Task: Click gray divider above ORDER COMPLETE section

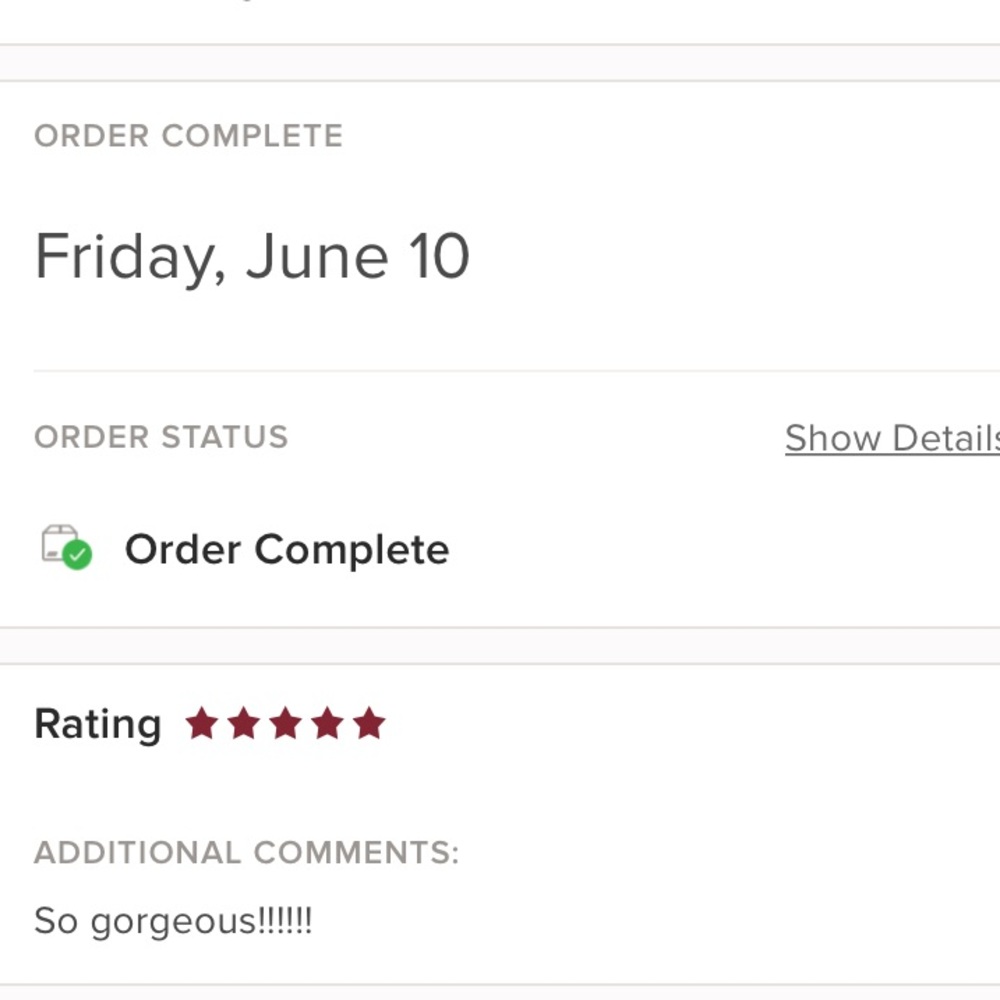Action: [x=500, y=62]
